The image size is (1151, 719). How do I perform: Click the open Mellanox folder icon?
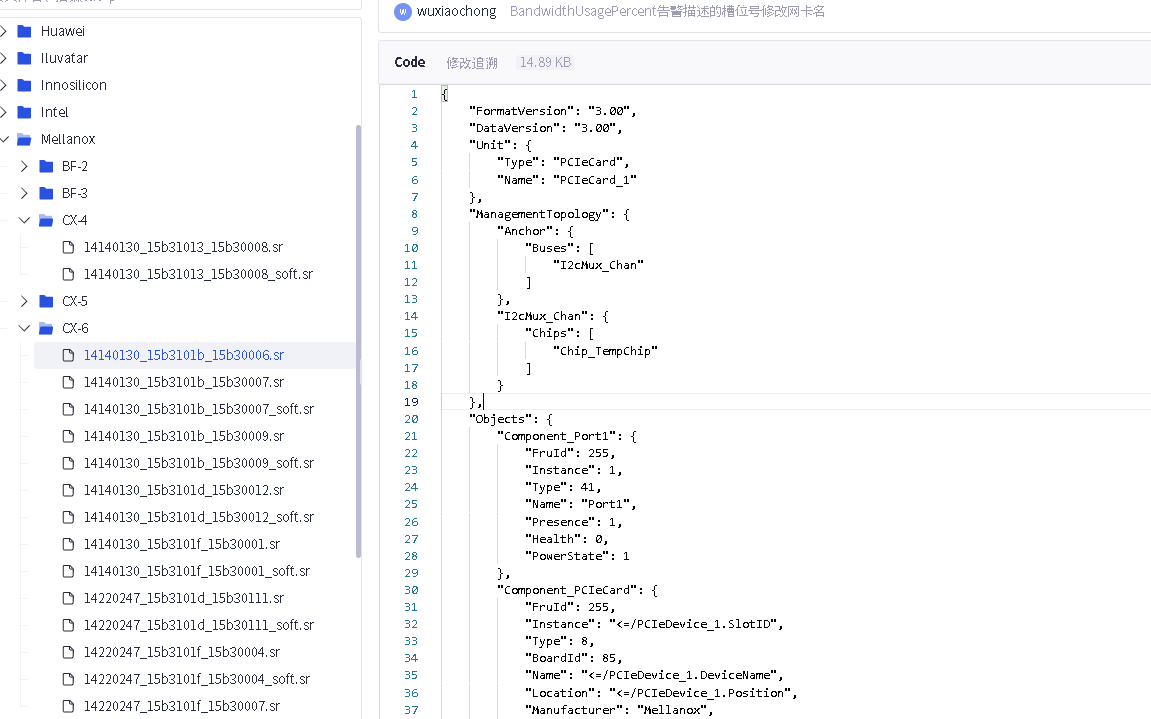pos(25,139)
